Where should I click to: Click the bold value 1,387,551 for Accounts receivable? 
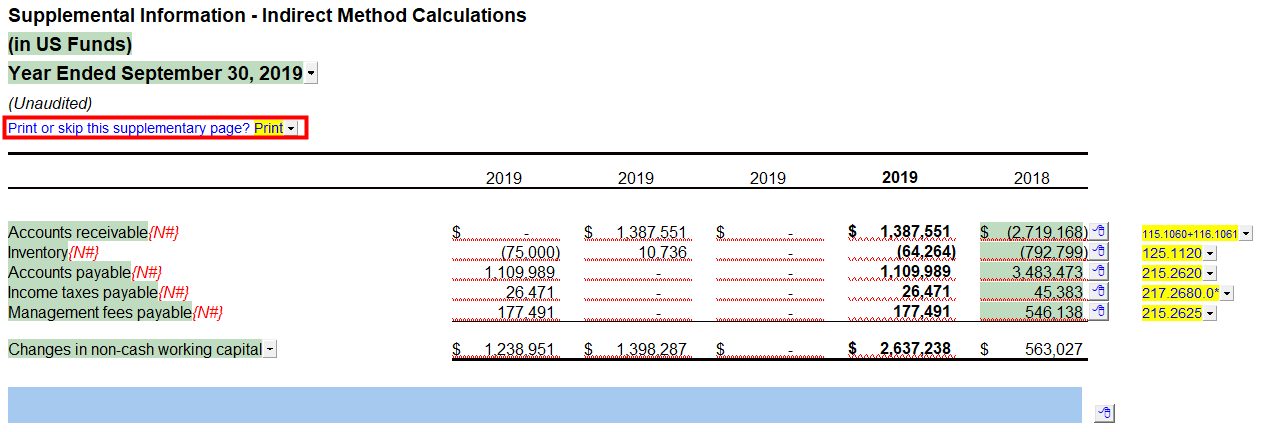(914, 232)
